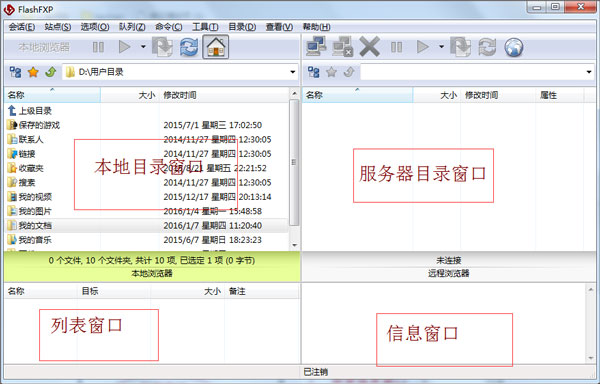Select the 我的音乐 folder
Viewport: 600px width, 384px height.
(x=29, y=240)
